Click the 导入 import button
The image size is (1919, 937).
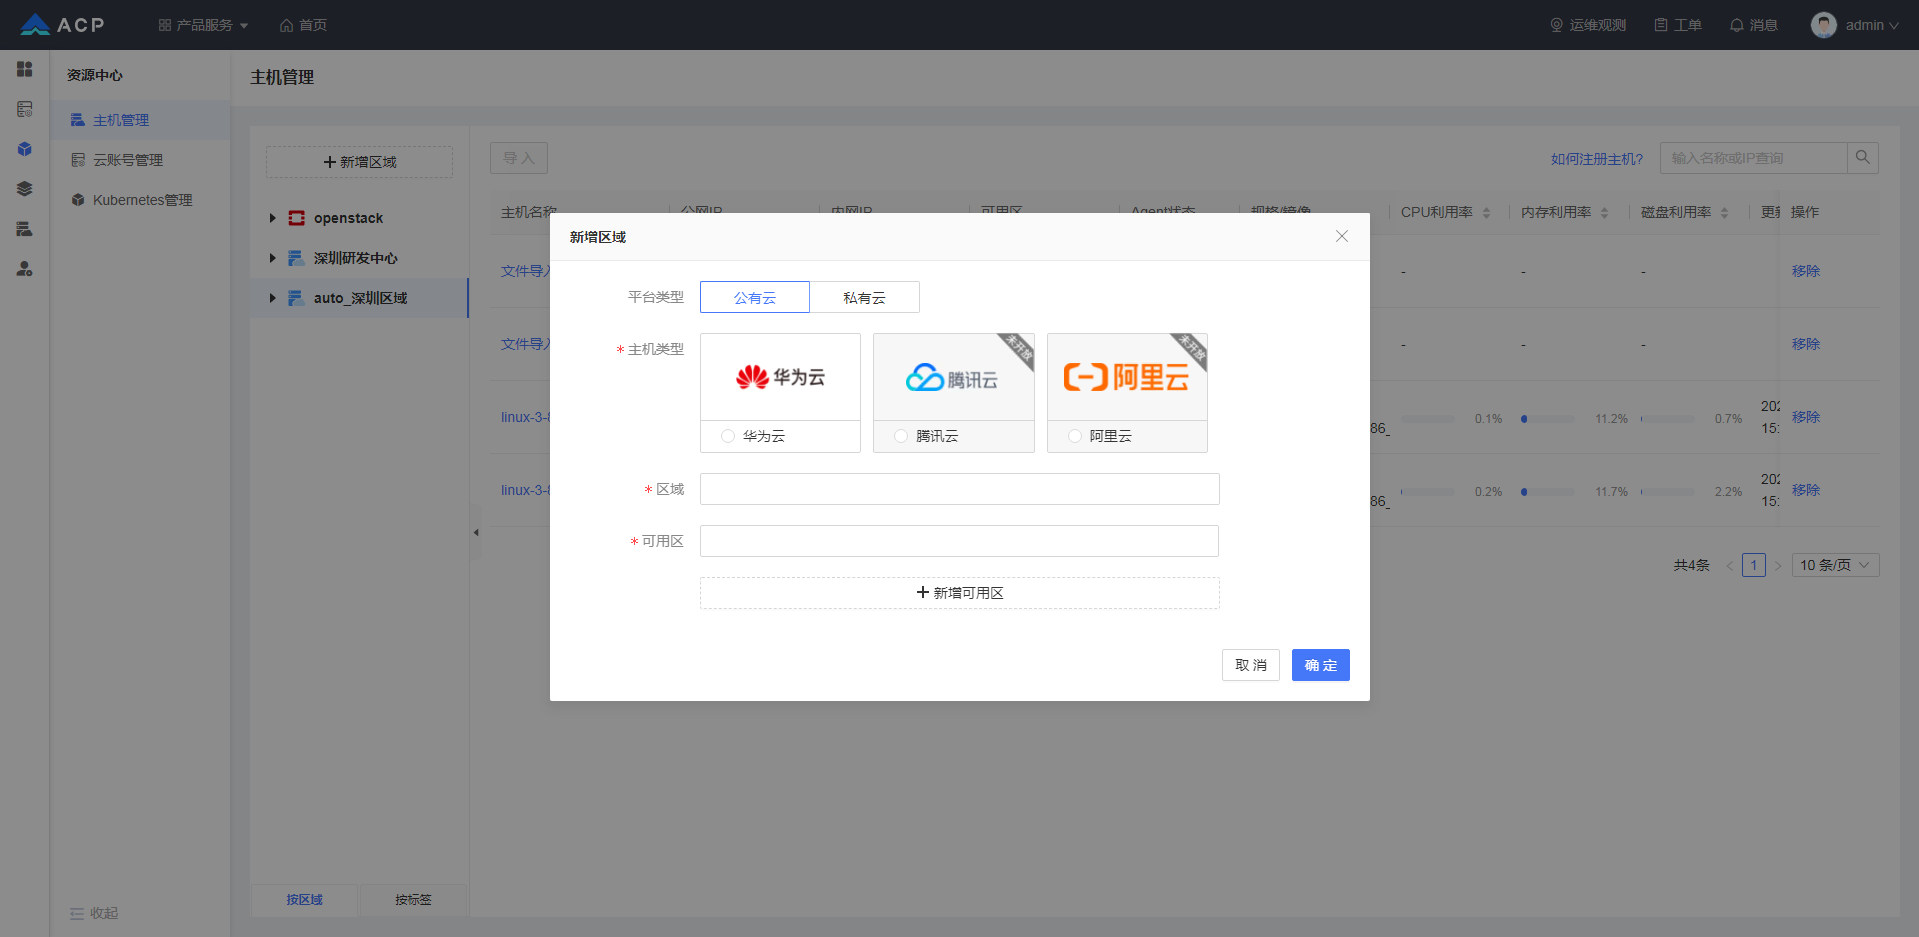519,158
